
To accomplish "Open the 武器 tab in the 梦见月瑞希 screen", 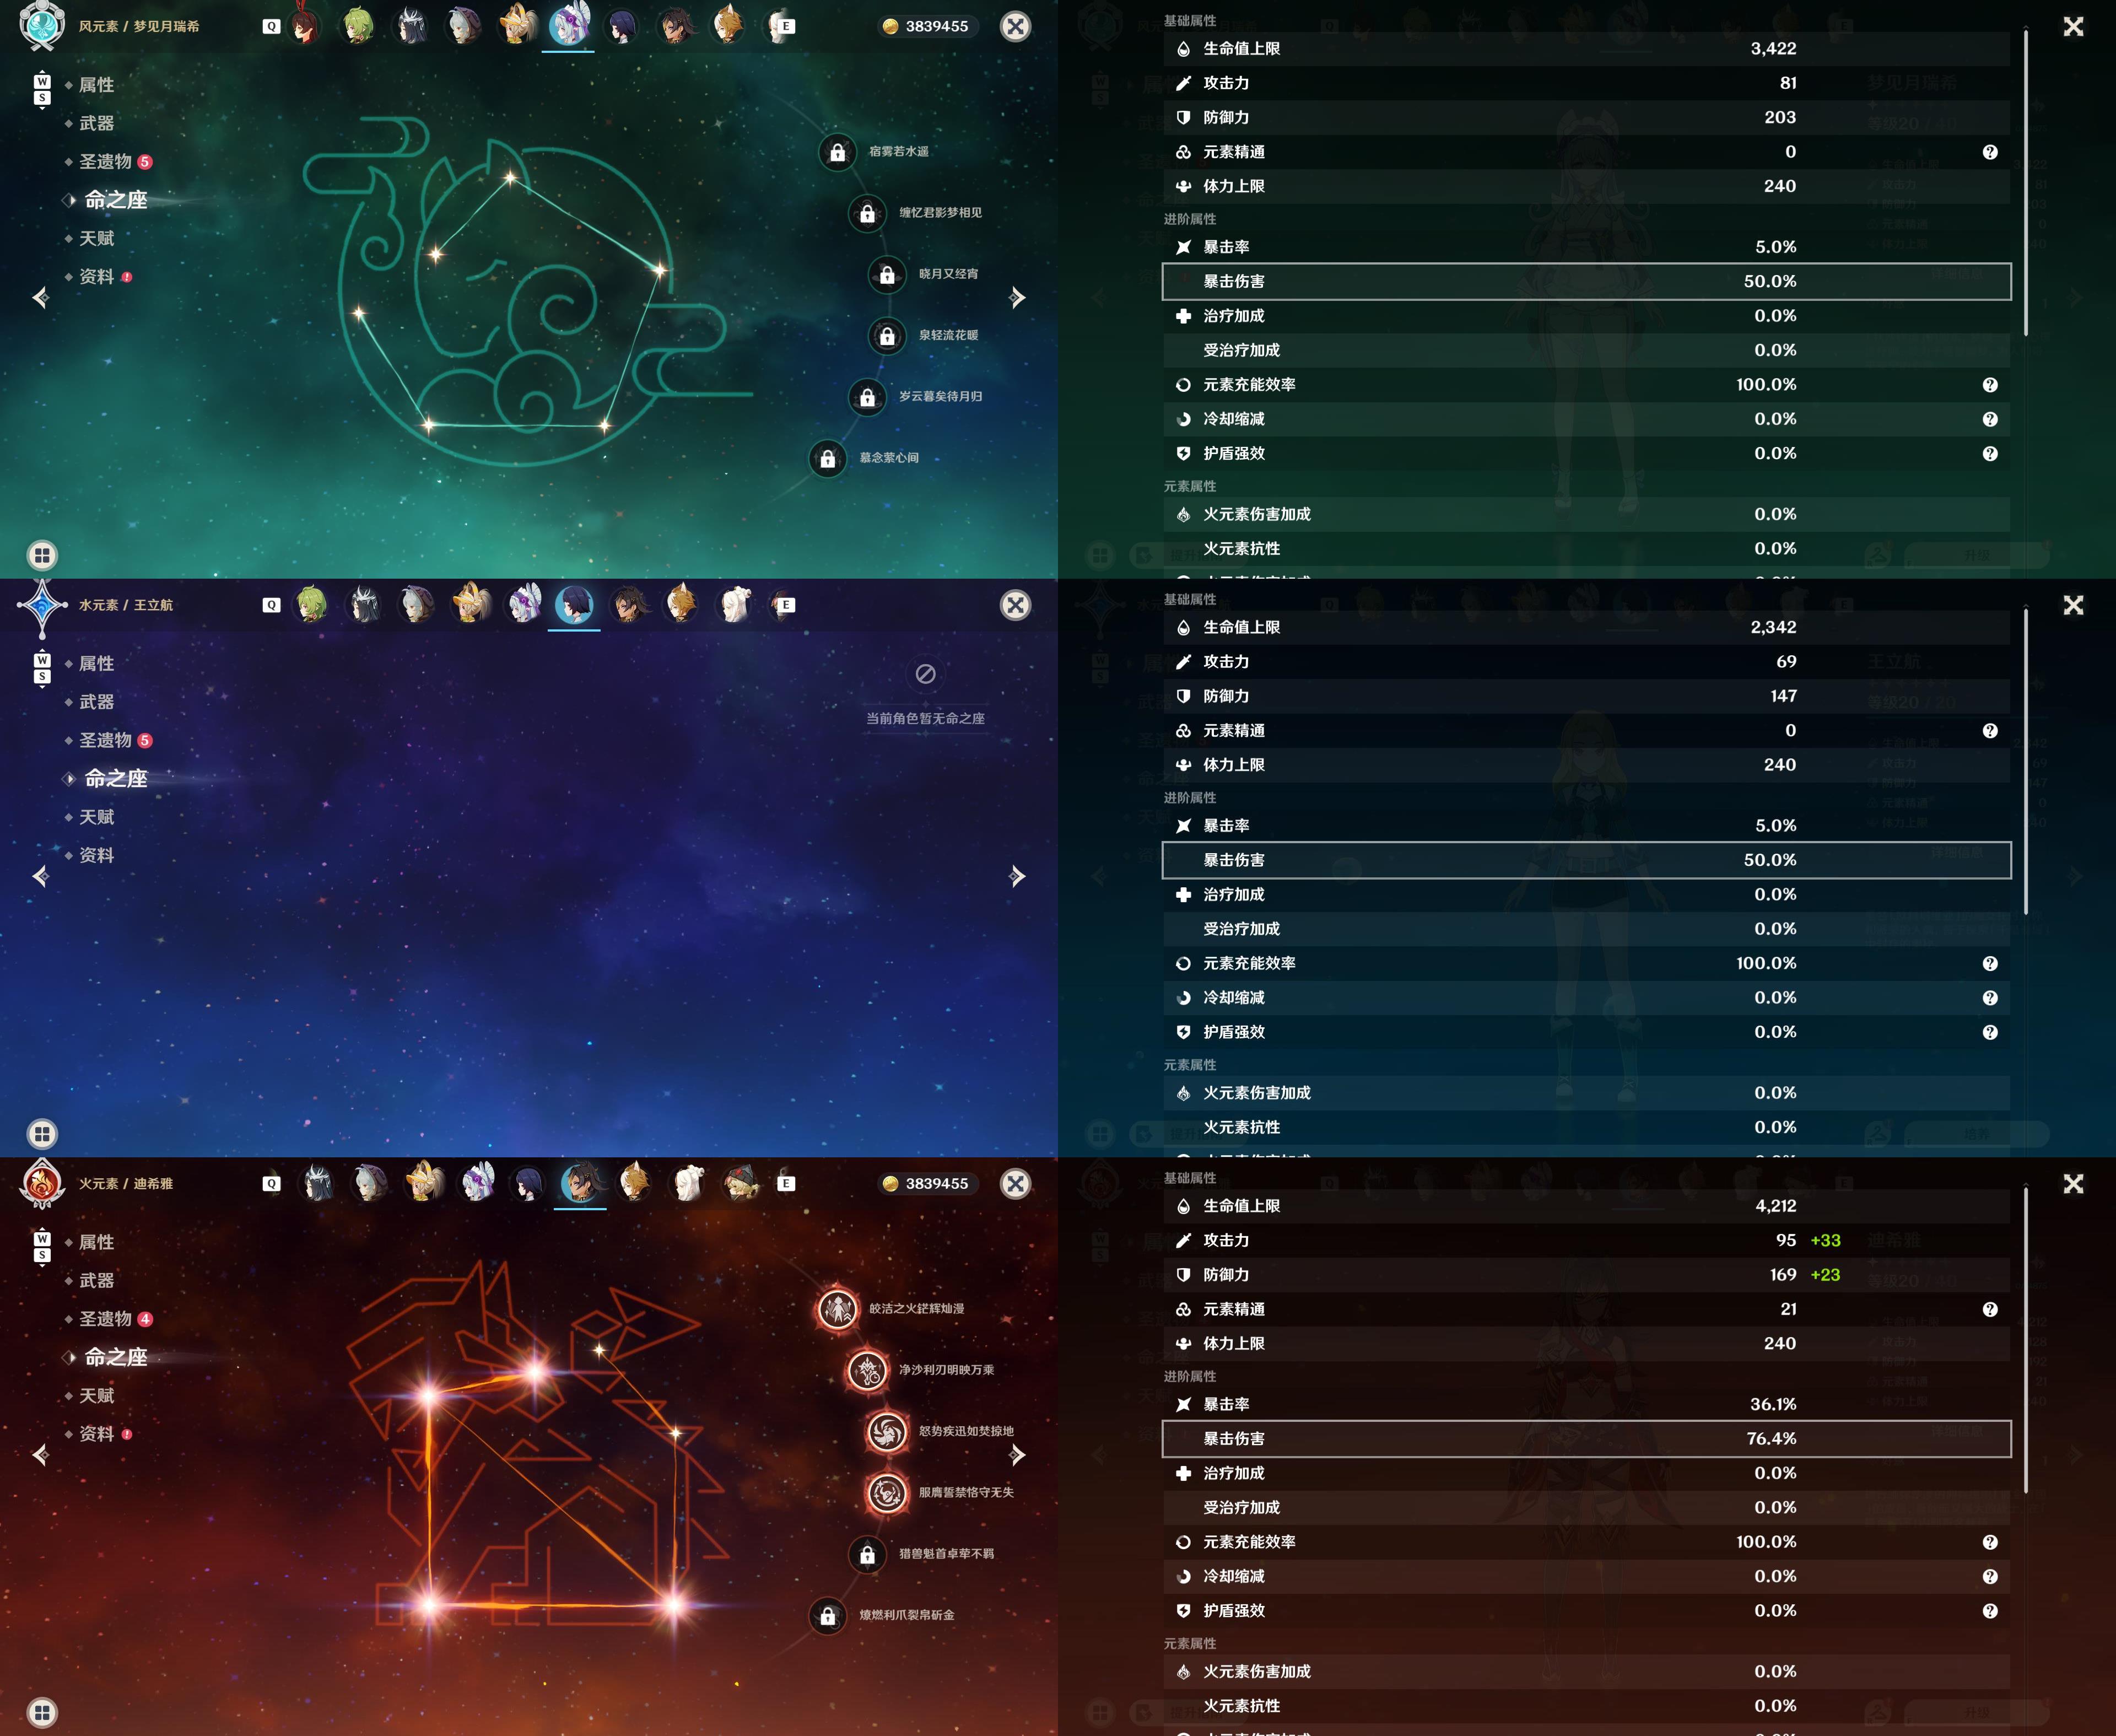I will [x=96, y=123].
